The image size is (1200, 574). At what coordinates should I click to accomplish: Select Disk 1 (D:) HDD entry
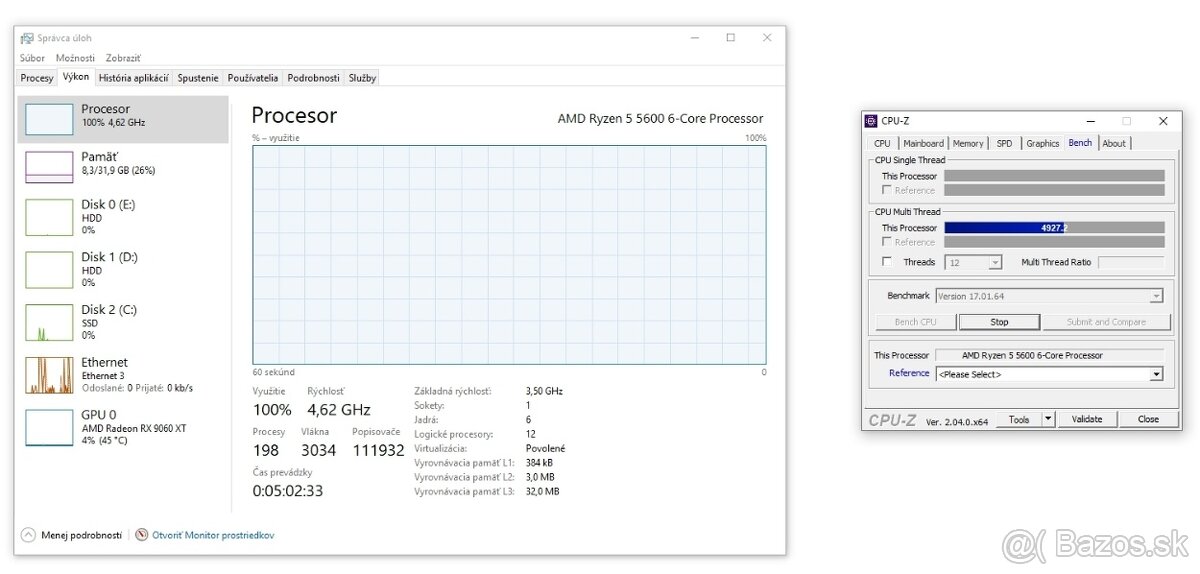123,270
